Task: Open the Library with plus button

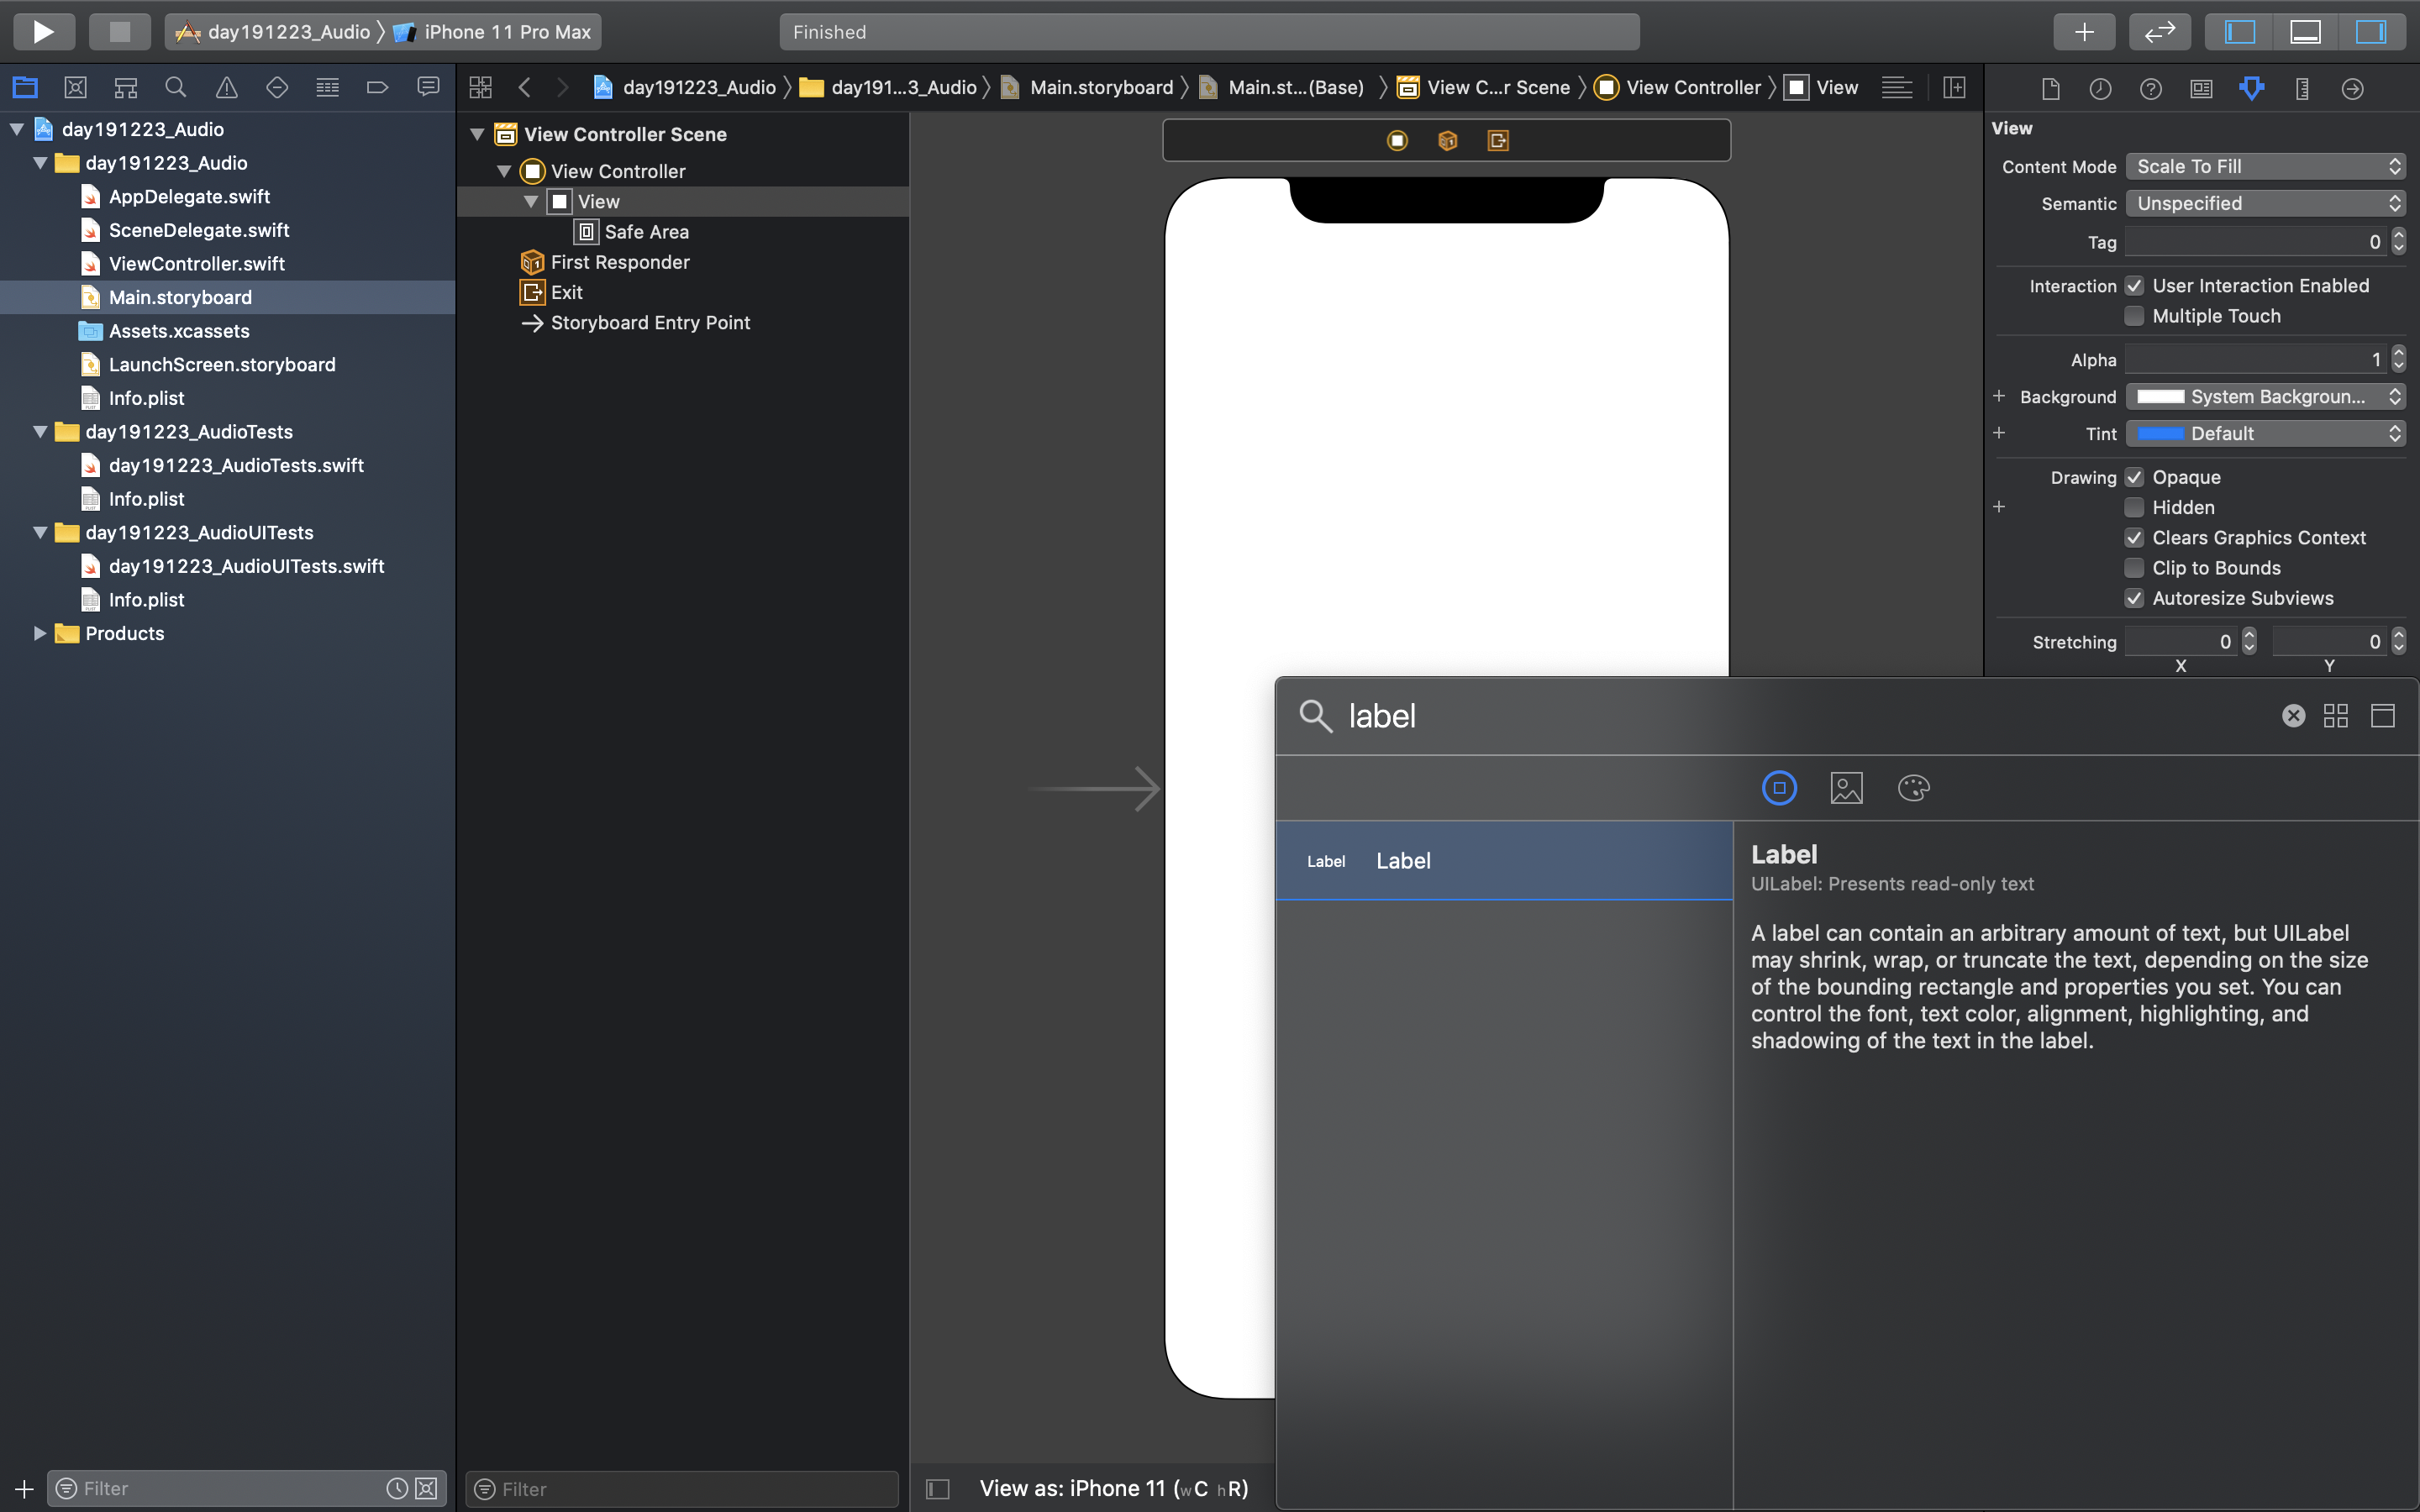Action: [x=2083, y=32]
